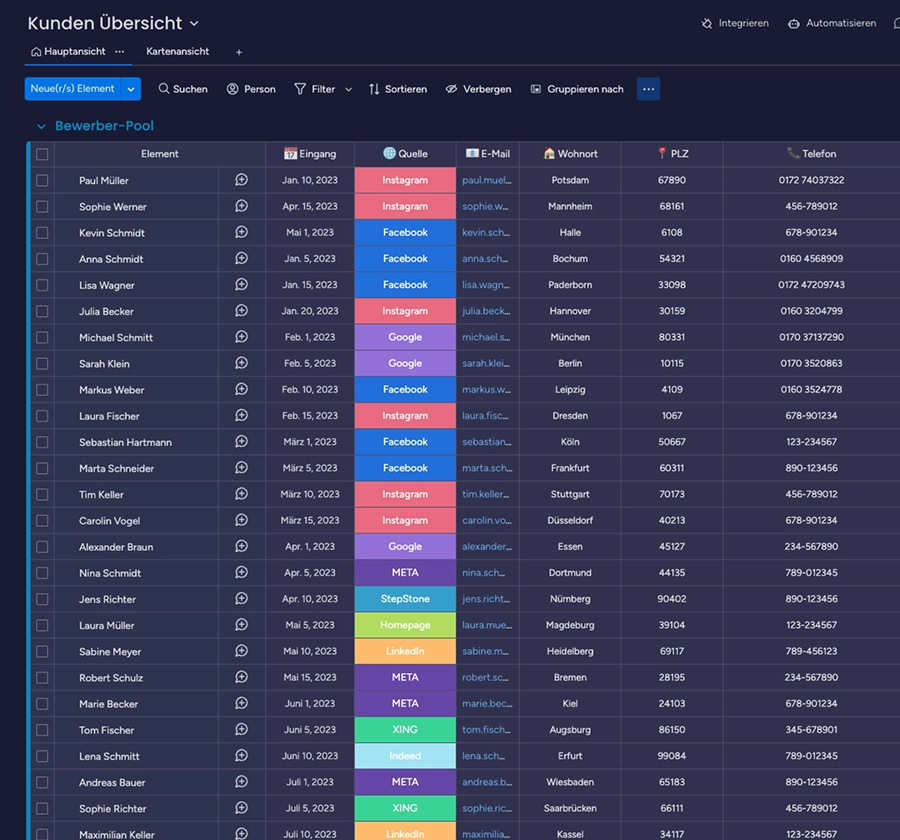Expand the Kunden Übersicht title dropdown
This screenshot has height=840, width=900.
[x=194, y=23]
